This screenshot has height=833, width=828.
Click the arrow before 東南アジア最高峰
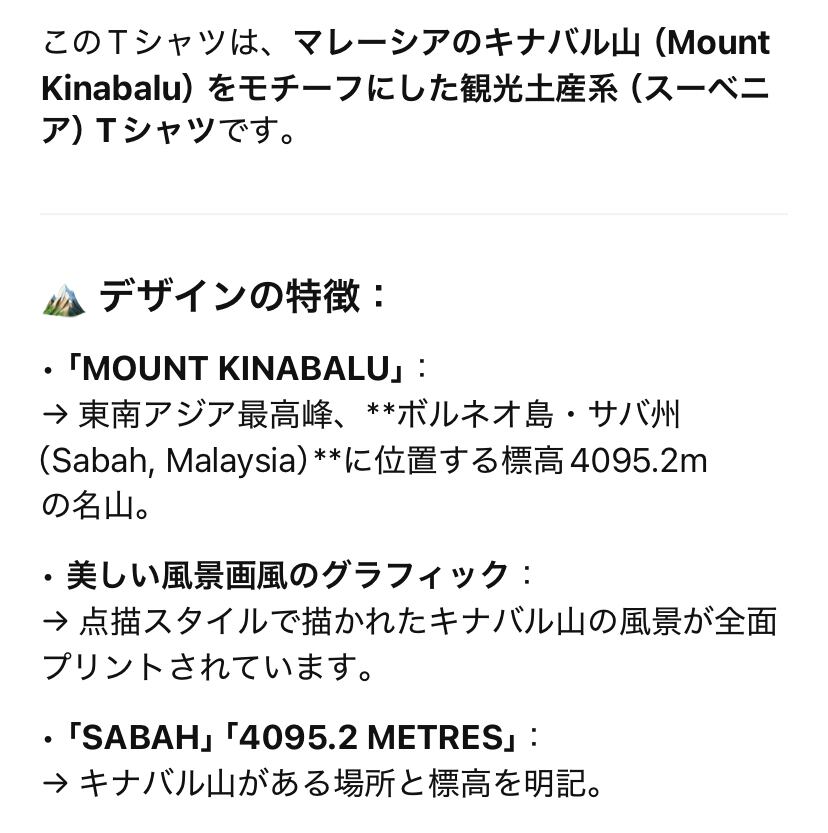(x=55, y=414)
